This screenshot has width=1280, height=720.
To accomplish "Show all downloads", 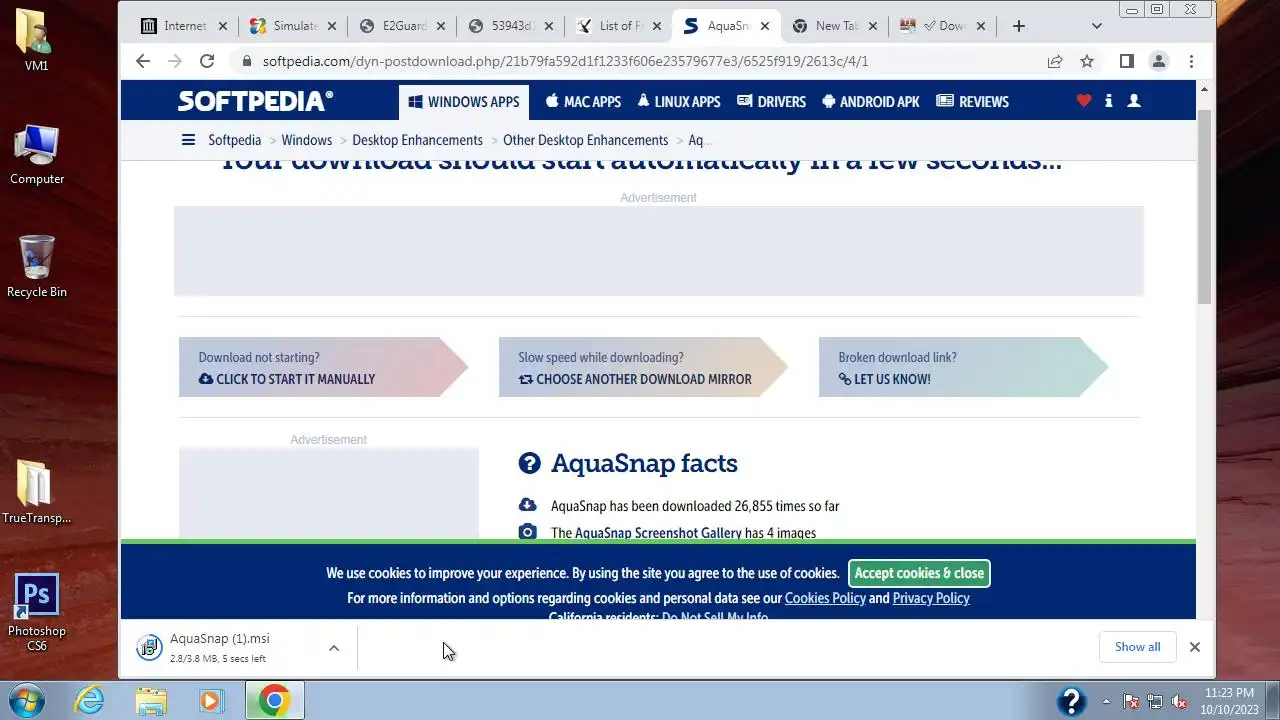I will (x=1138, y=647).
